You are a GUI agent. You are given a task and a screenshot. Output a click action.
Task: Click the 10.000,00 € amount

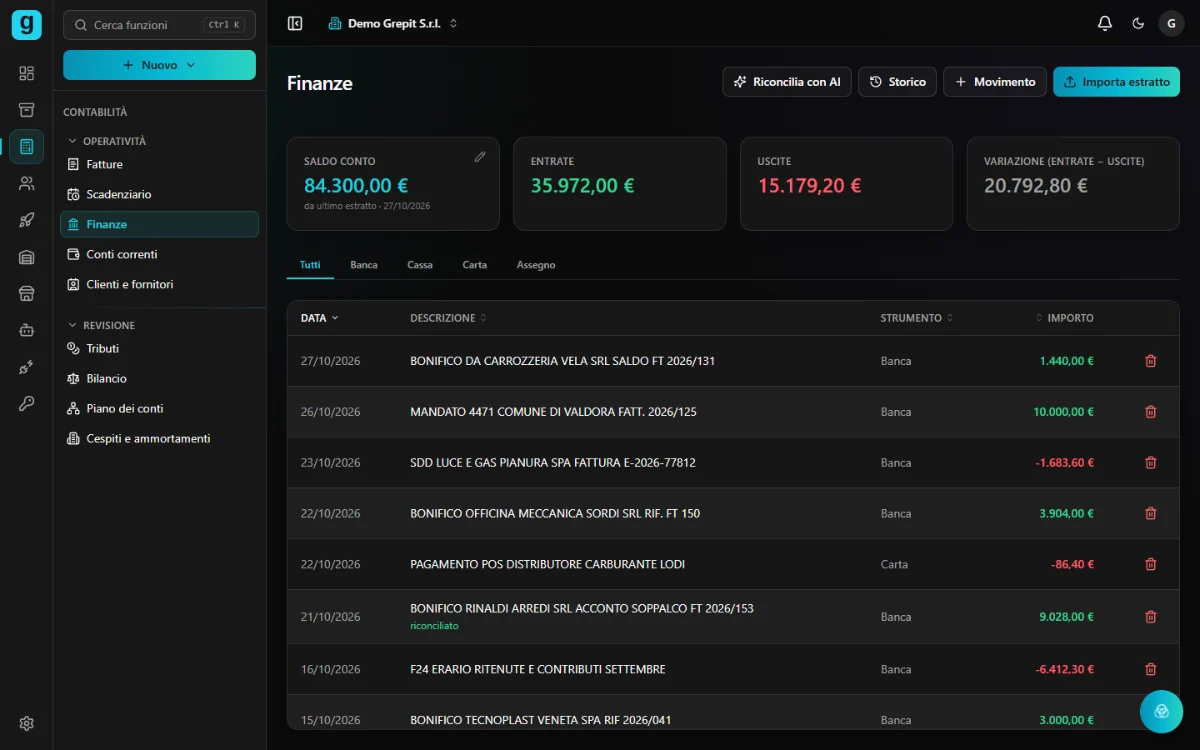1064,412
